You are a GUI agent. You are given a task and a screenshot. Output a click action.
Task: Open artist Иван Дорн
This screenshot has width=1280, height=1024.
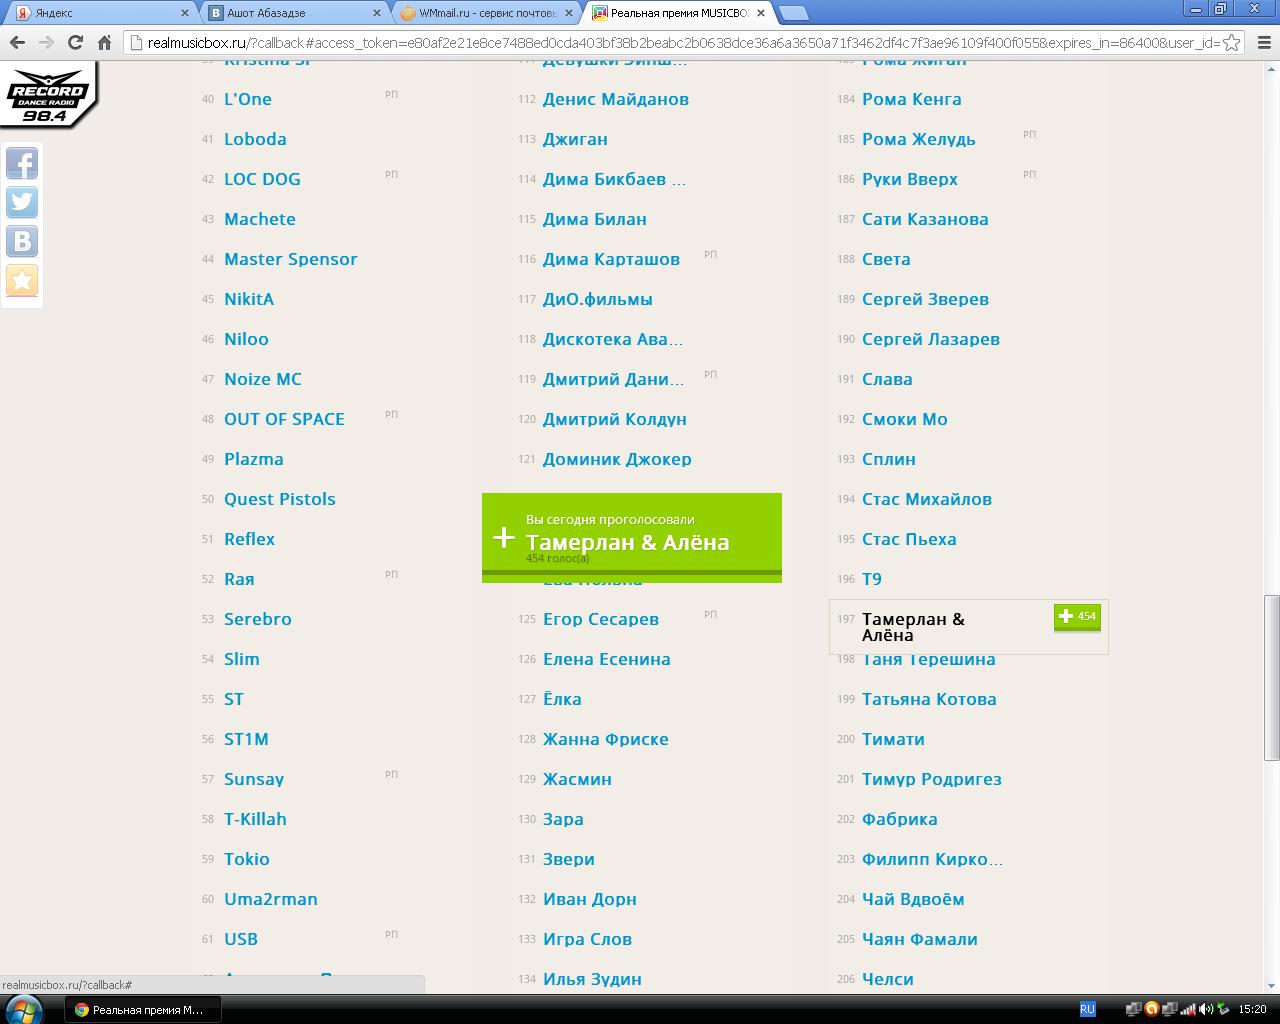590,899
